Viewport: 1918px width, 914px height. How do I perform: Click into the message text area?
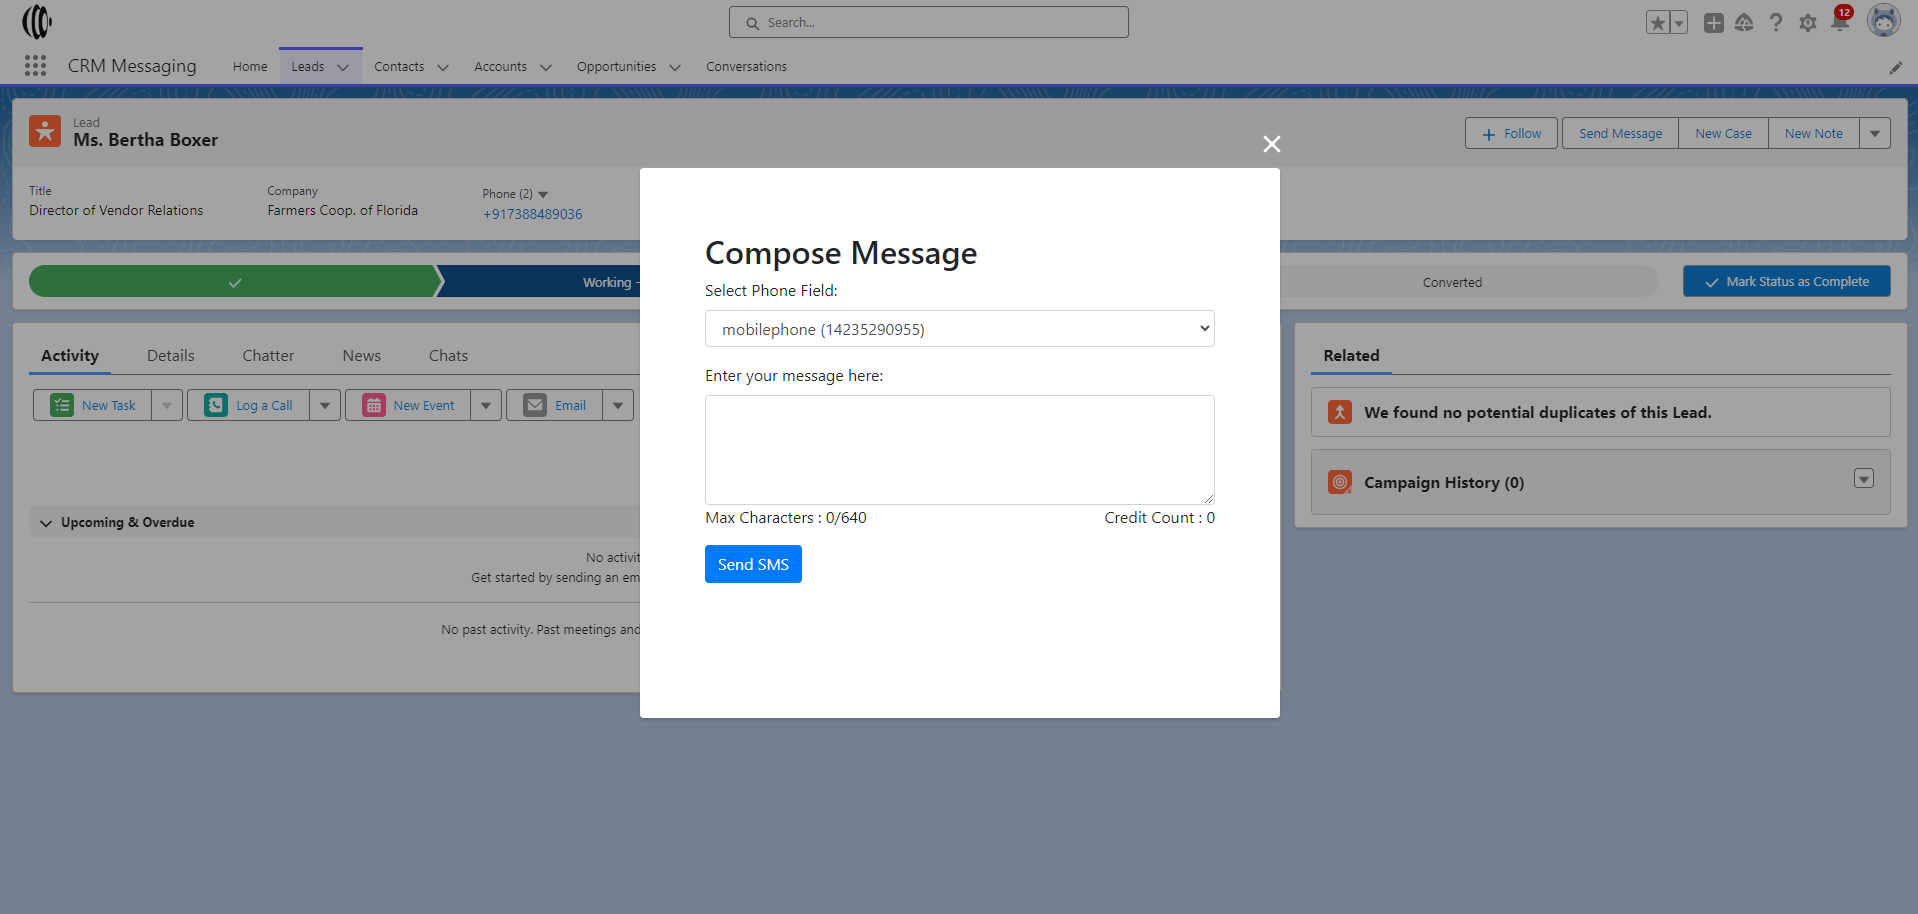point(959,450)
